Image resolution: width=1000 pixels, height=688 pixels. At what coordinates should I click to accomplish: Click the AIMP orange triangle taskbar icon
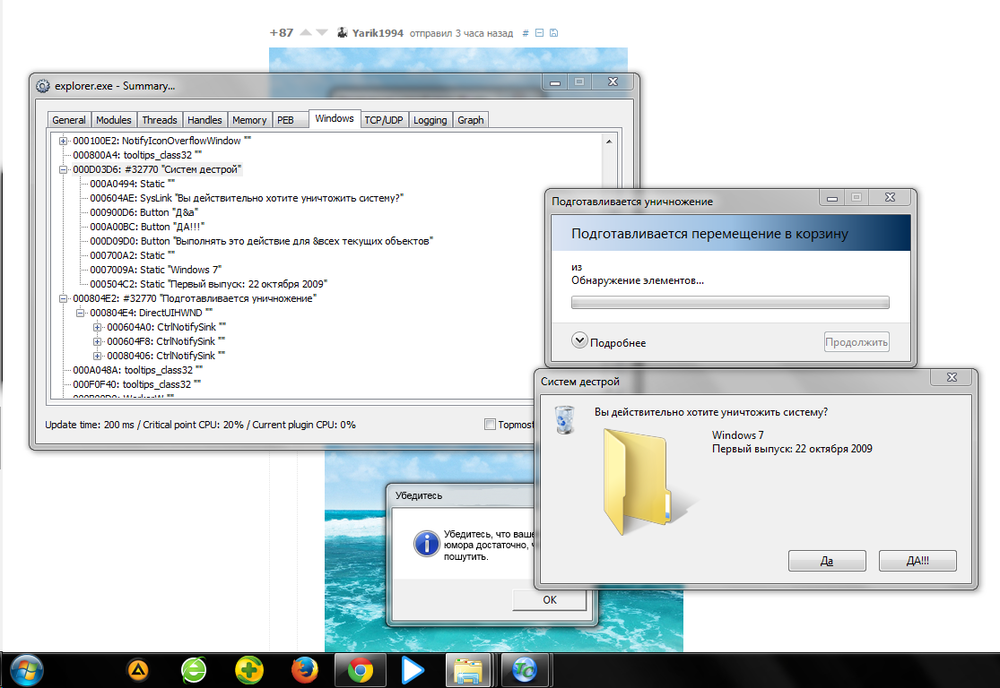click(x=138, y=668)
